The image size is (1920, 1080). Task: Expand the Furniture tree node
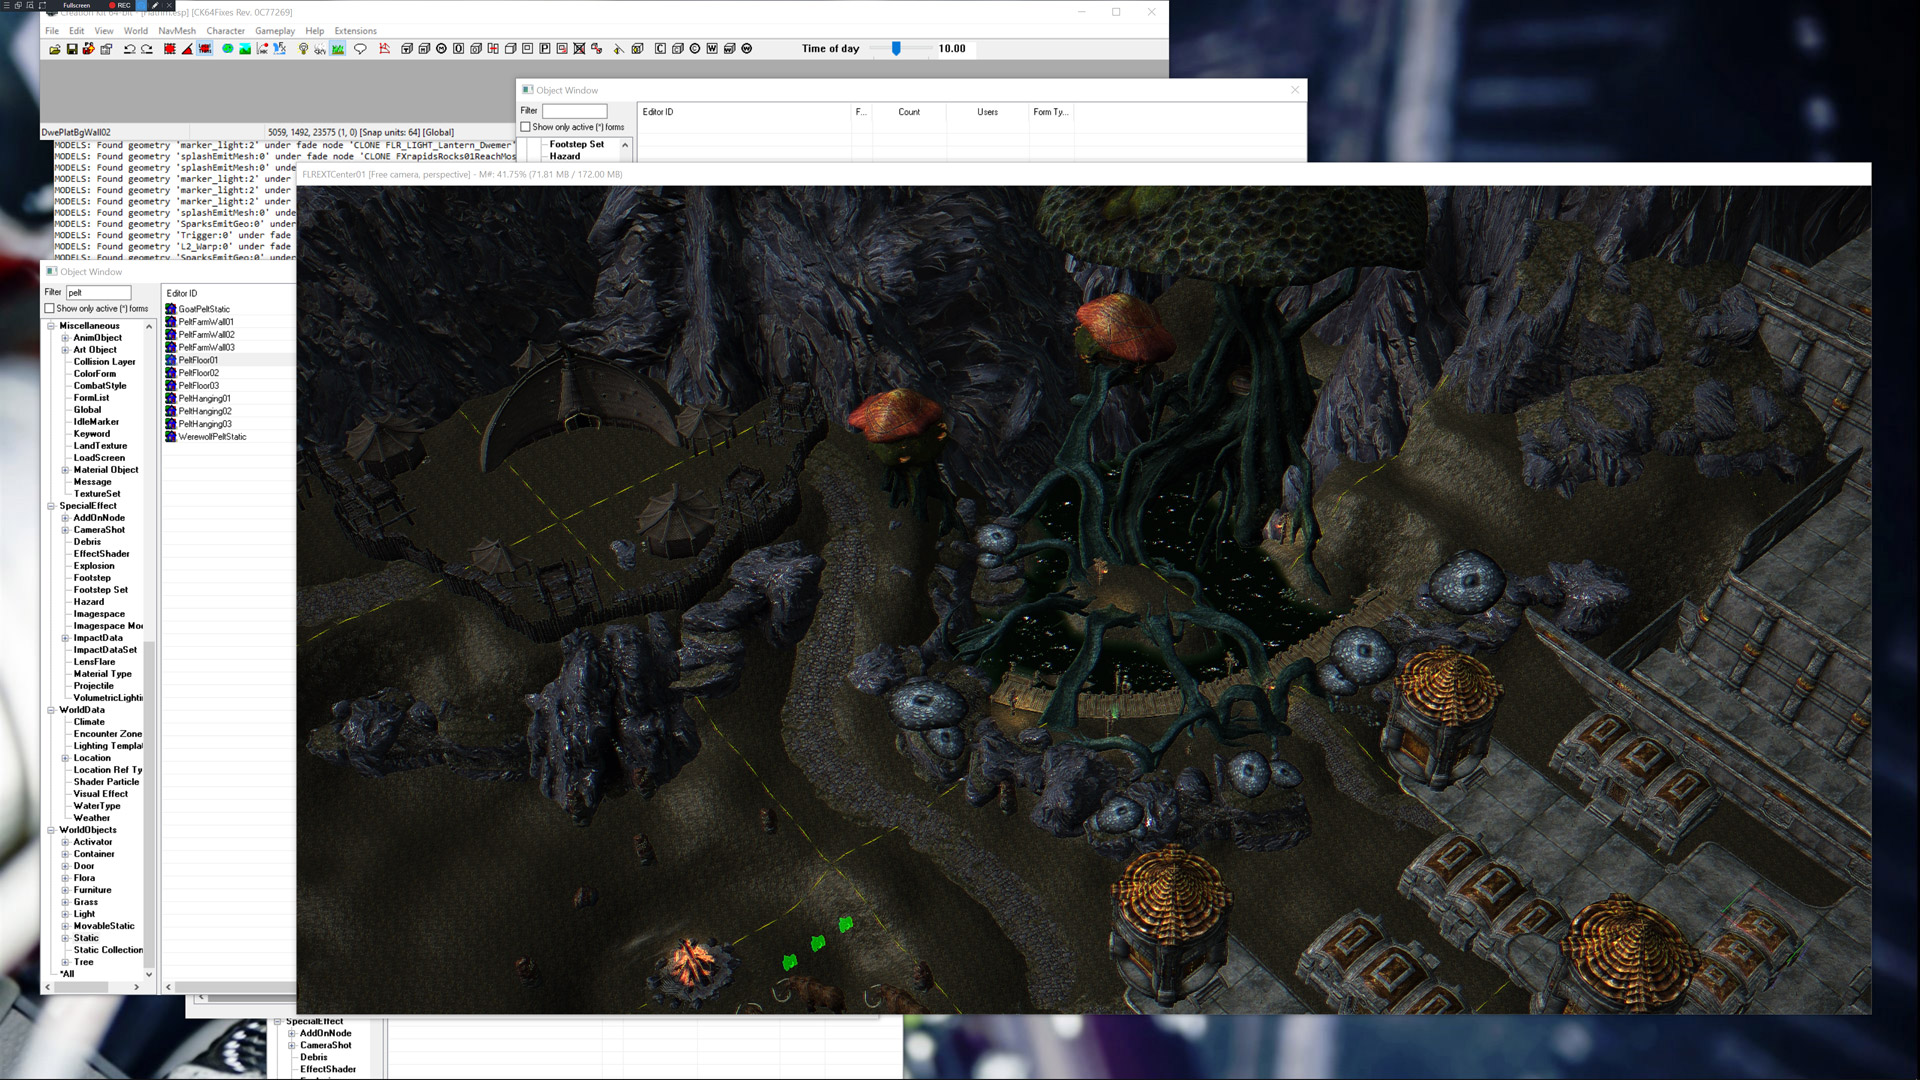[65, 890]
